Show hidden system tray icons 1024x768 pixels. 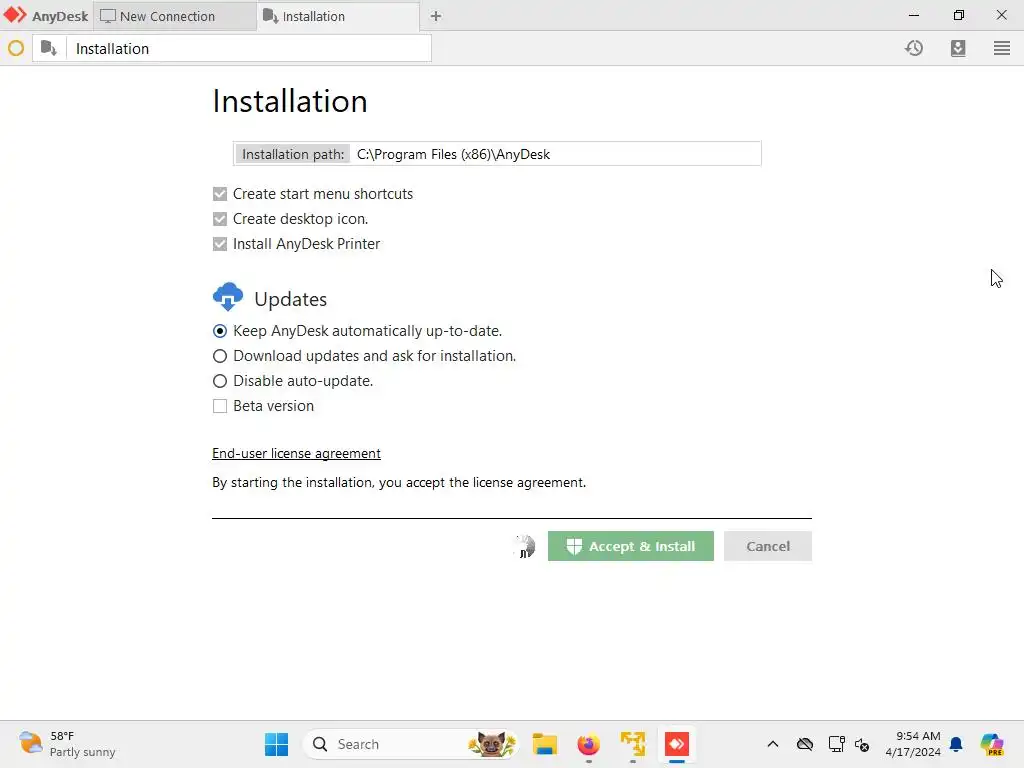(773, 744)
